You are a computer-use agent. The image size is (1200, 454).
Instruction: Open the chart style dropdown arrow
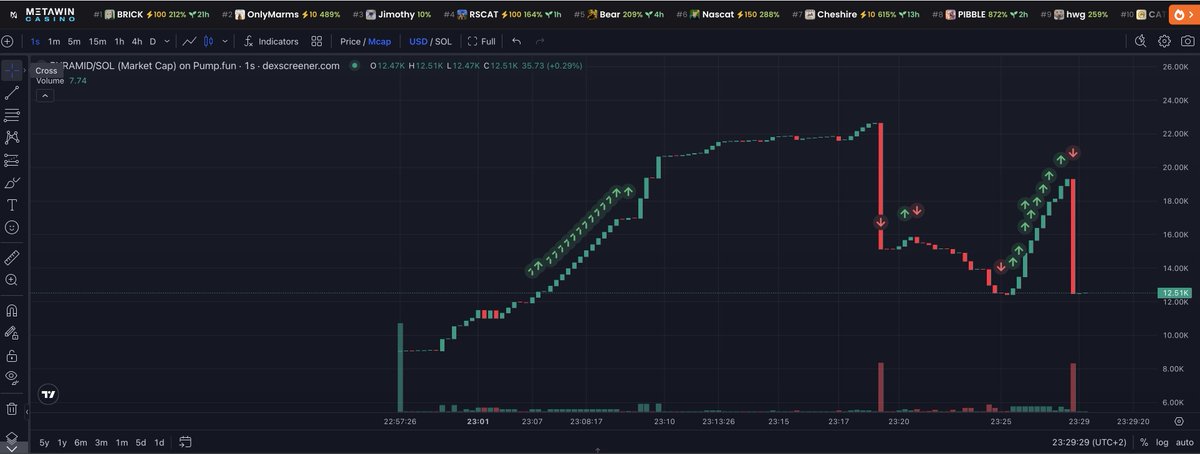(x=225, y=41)
